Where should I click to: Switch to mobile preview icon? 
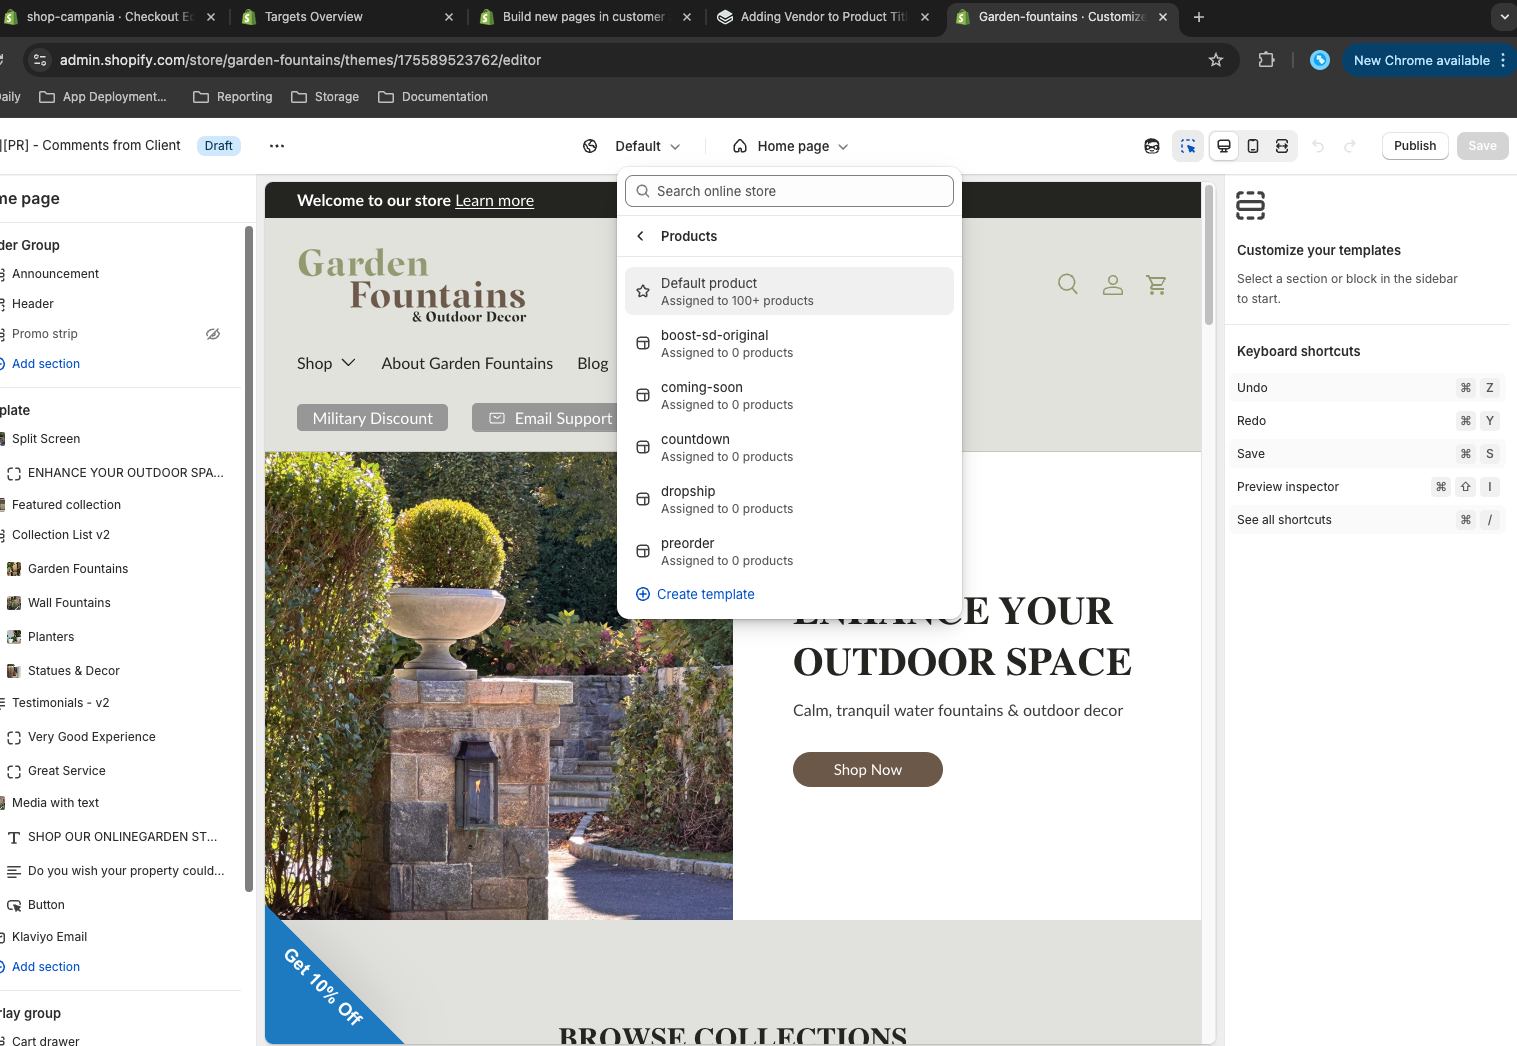(1253, 146)
